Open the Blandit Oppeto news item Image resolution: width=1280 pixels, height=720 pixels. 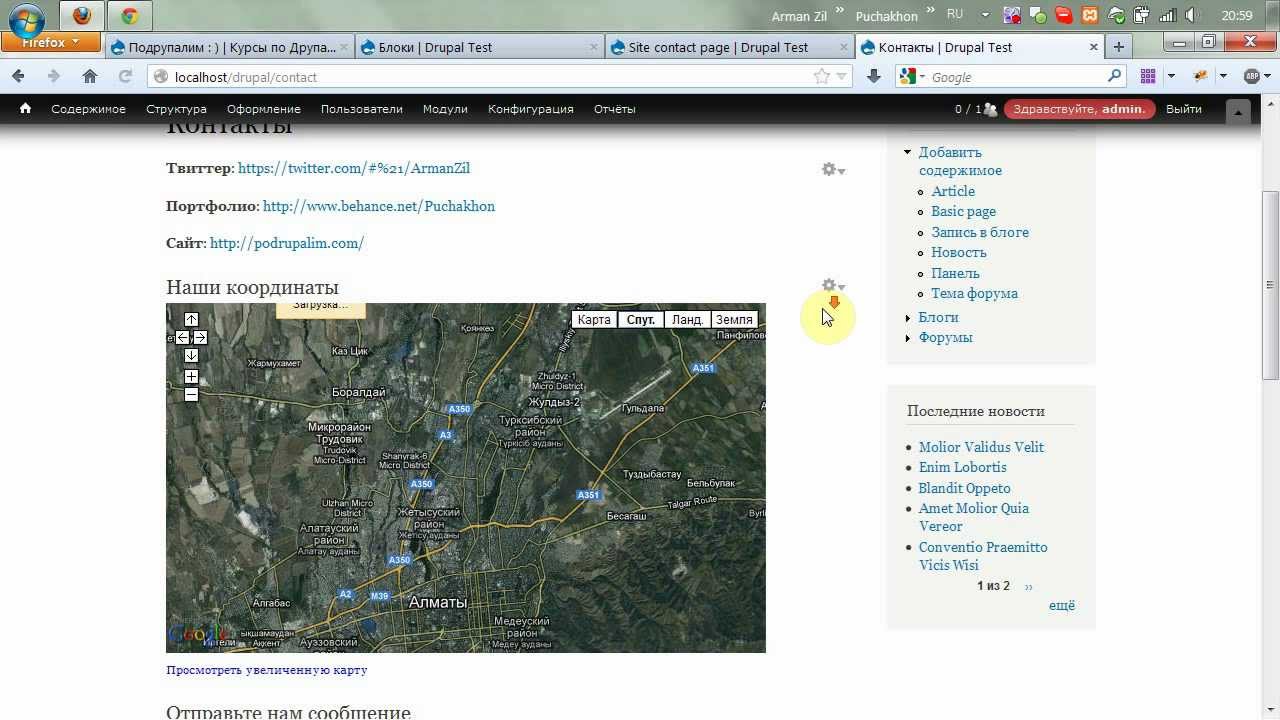point(964,488)
